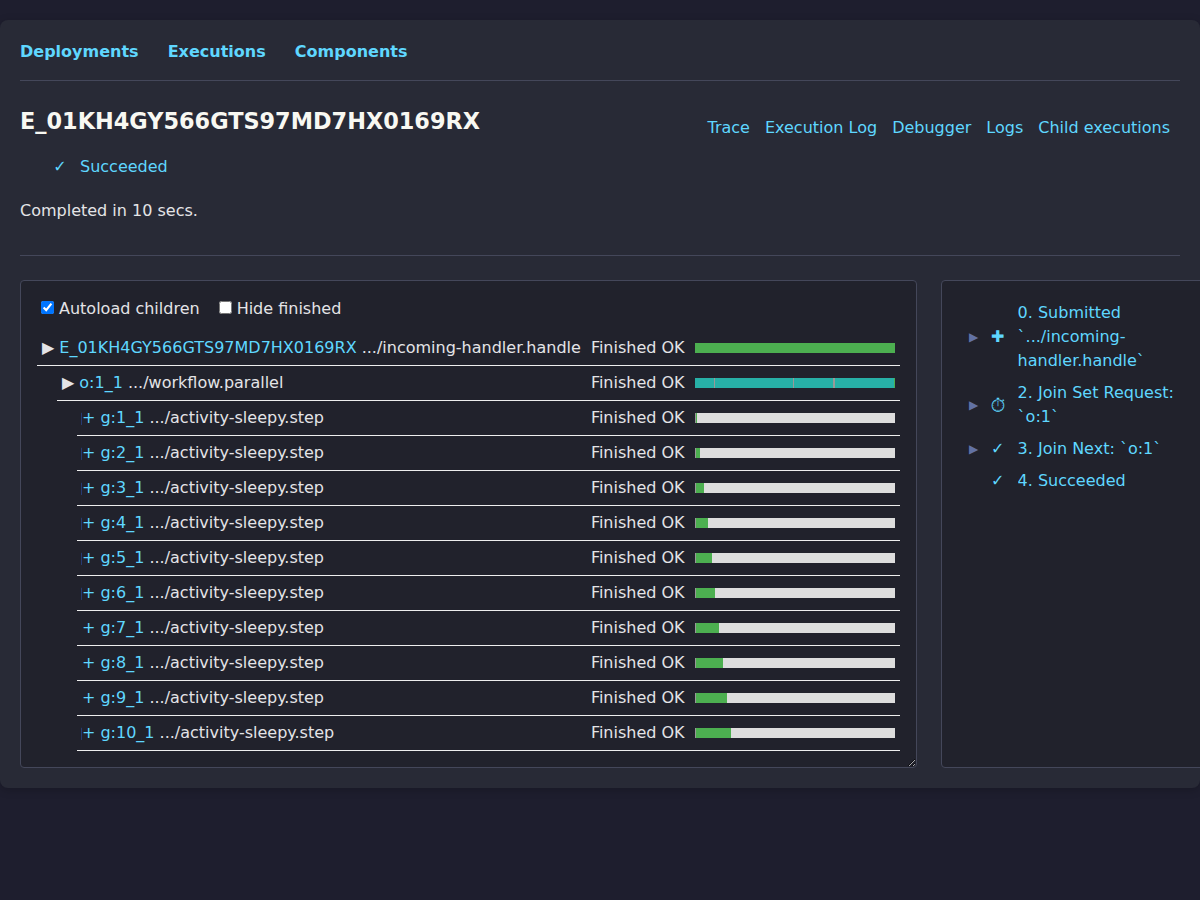The height and width of the screenshot is (900, 1200).
Task: Open the g:7_1 execution link
Action: point(122,628)
